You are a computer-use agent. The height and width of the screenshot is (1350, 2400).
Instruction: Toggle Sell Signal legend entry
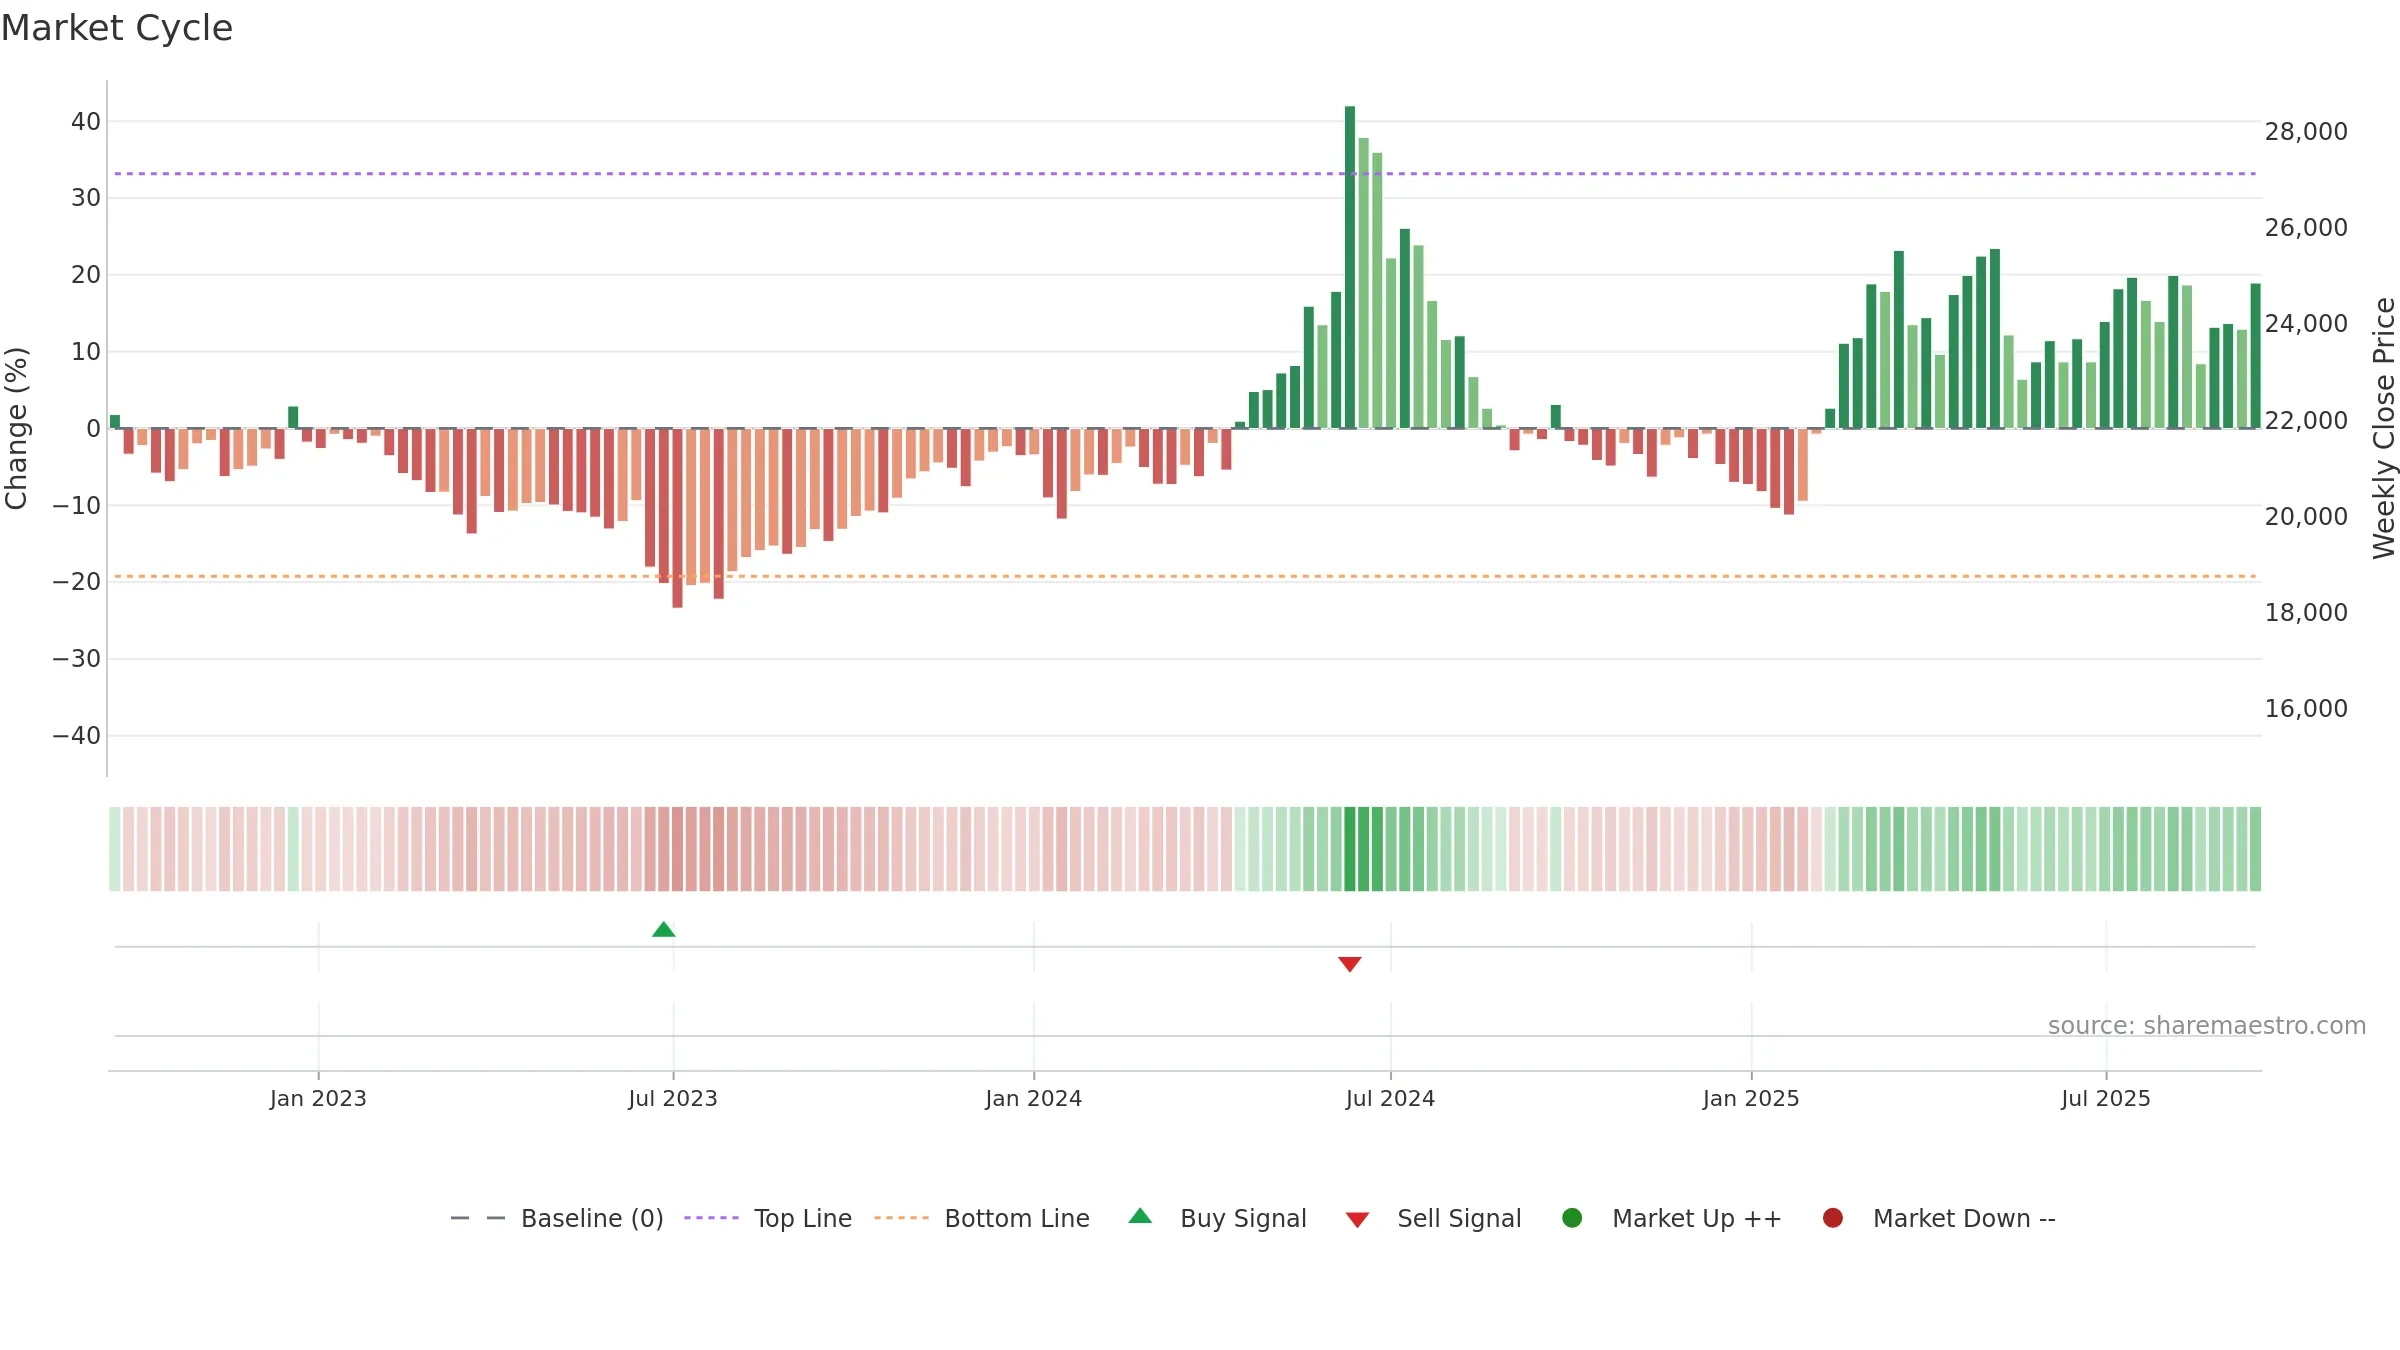(1433, 1218)
